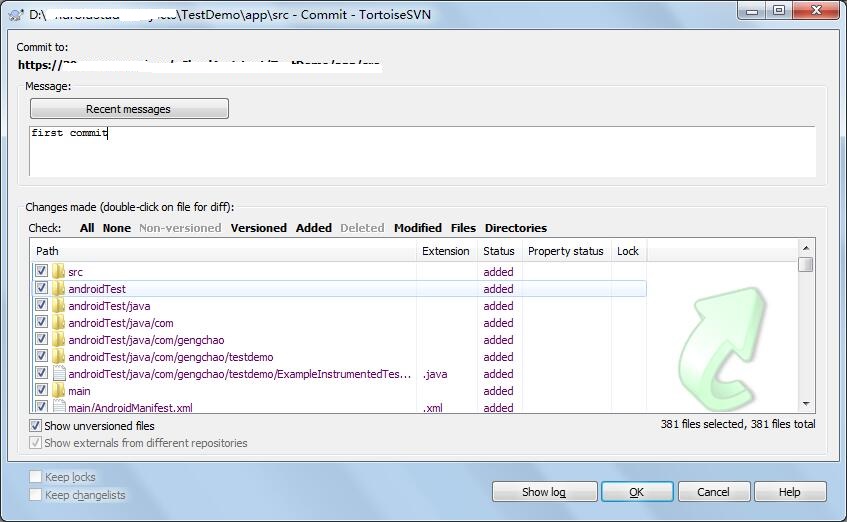The image size is (847, 522).
Task: Cancel the commit dialog
Action: [714, 492]
